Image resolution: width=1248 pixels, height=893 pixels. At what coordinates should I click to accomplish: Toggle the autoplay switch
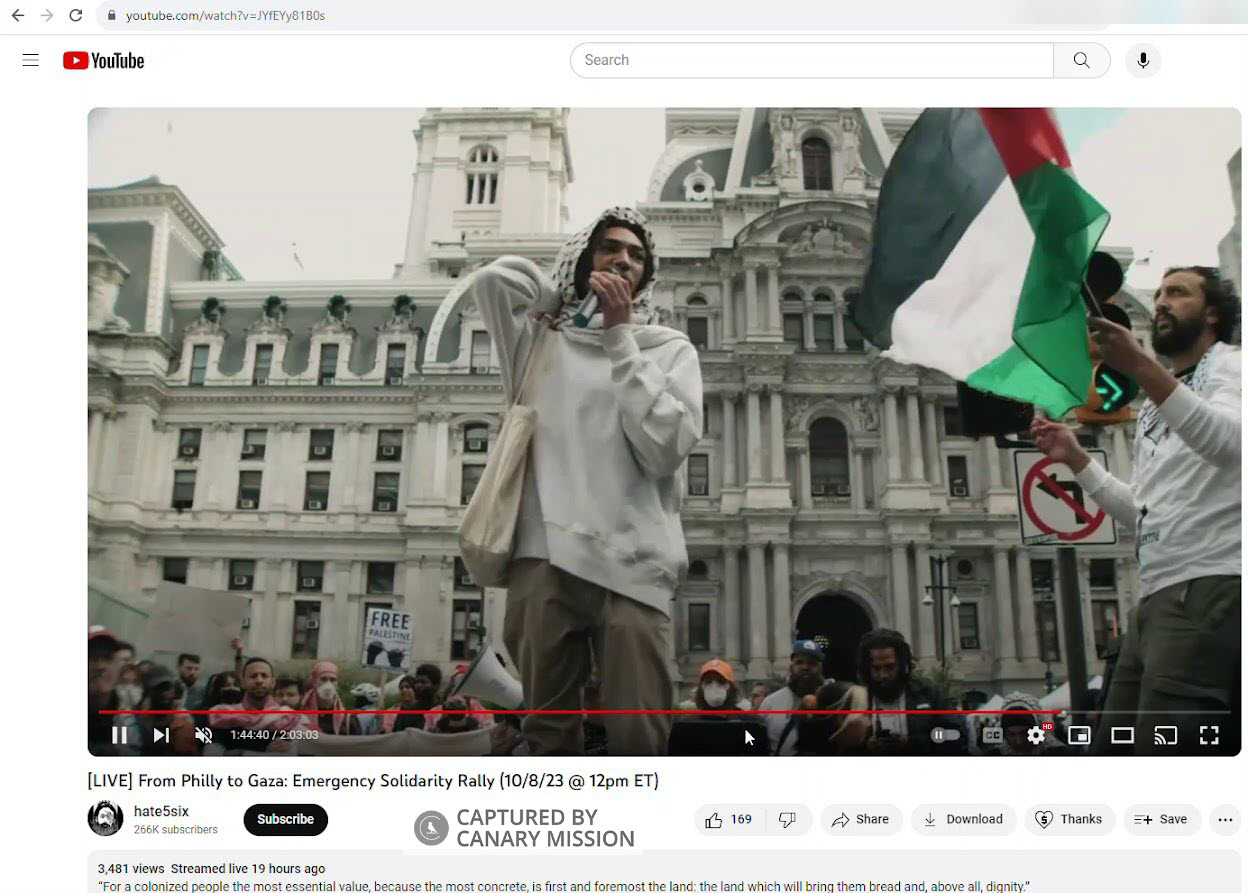point(945,735)
